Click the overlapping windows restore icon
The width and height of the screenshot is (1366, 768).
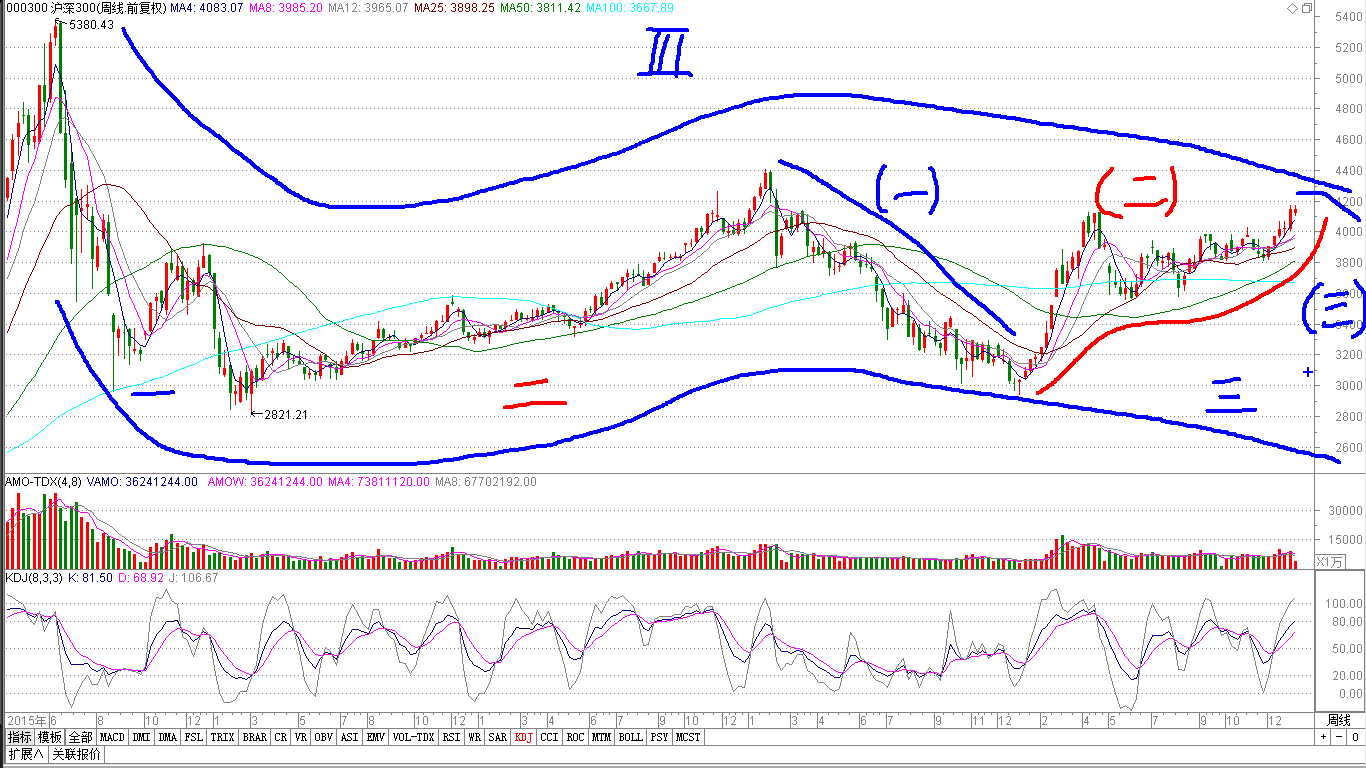pyautogui.click(x=1306, y=8)
